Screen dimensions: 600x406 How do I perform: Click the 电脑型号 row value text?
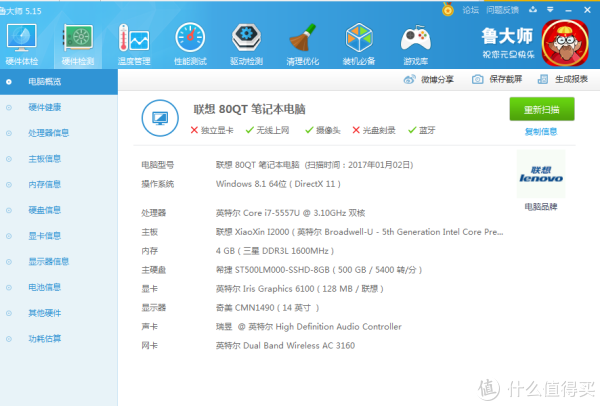315,165
